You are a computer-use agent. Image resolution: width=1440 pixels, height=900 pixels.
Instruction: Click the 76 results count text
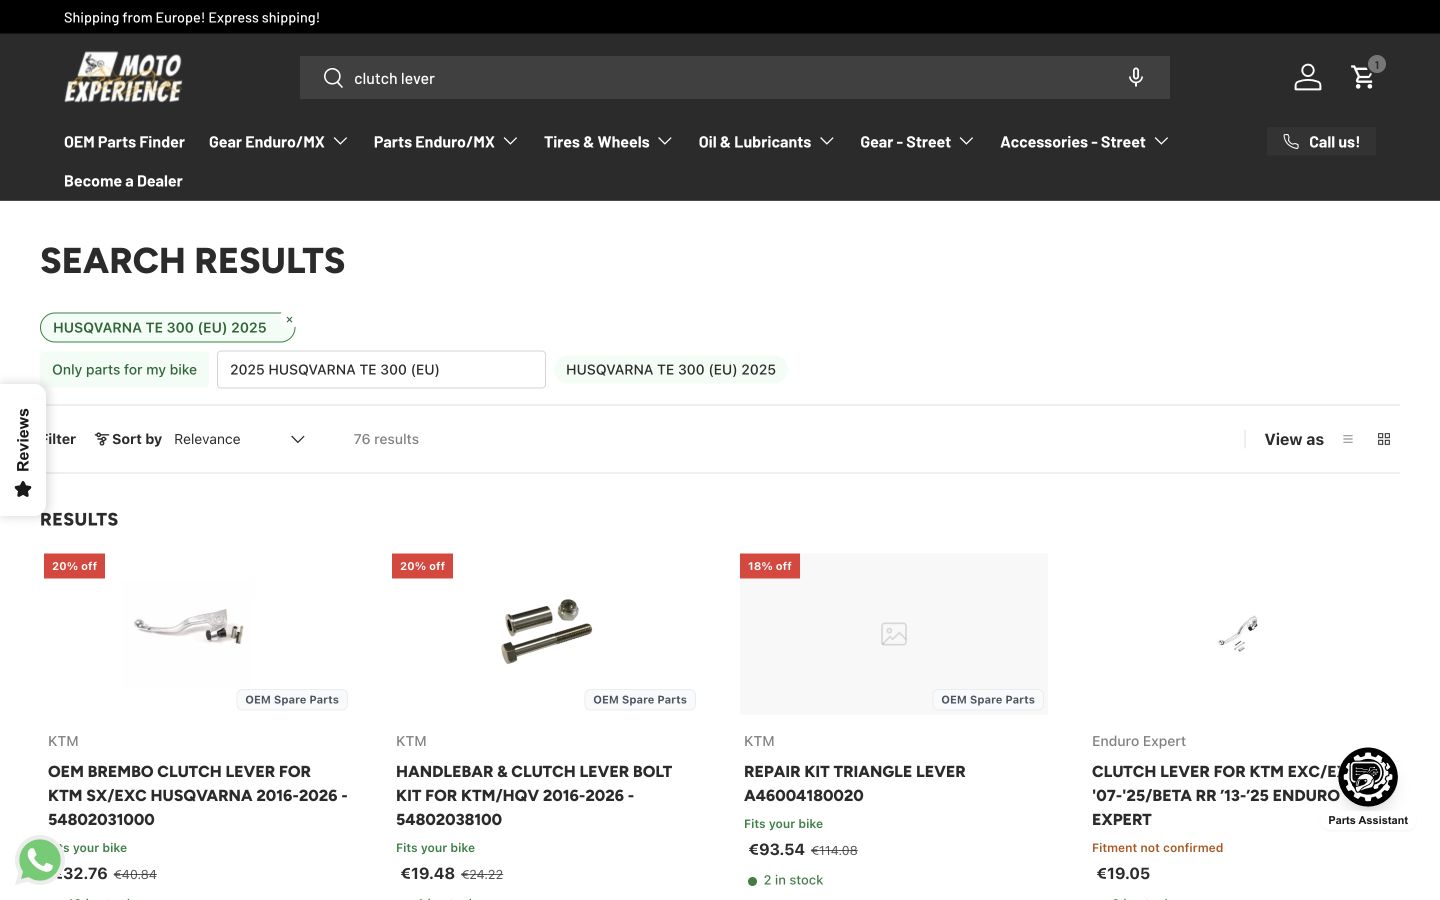pyautogui.click(x=386, y=439)
